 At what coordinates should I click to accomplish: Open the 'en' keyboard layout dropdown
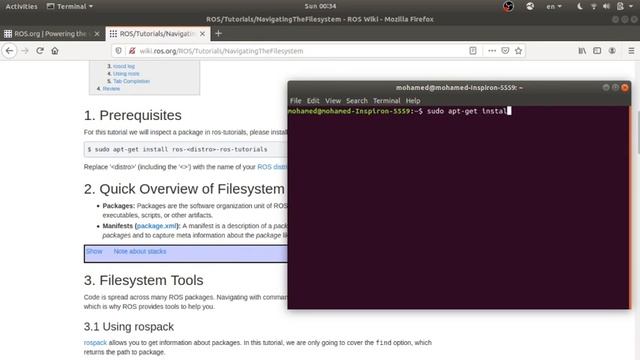coord(554,7)
